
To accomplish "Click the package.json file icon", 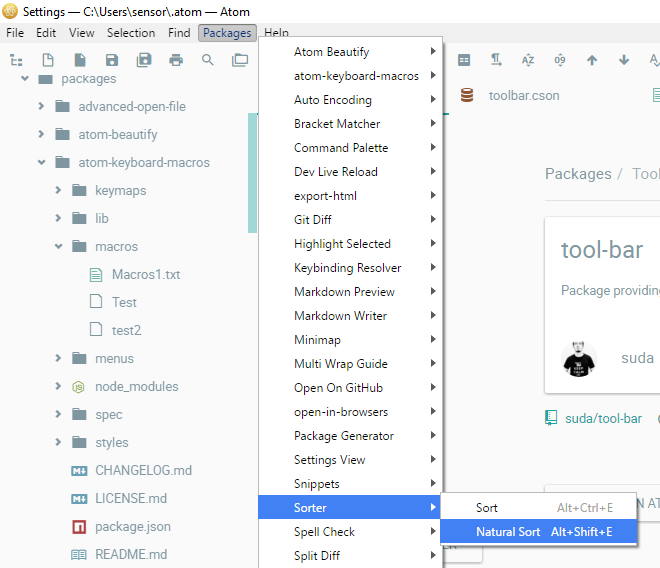I will tap(79, 527).
